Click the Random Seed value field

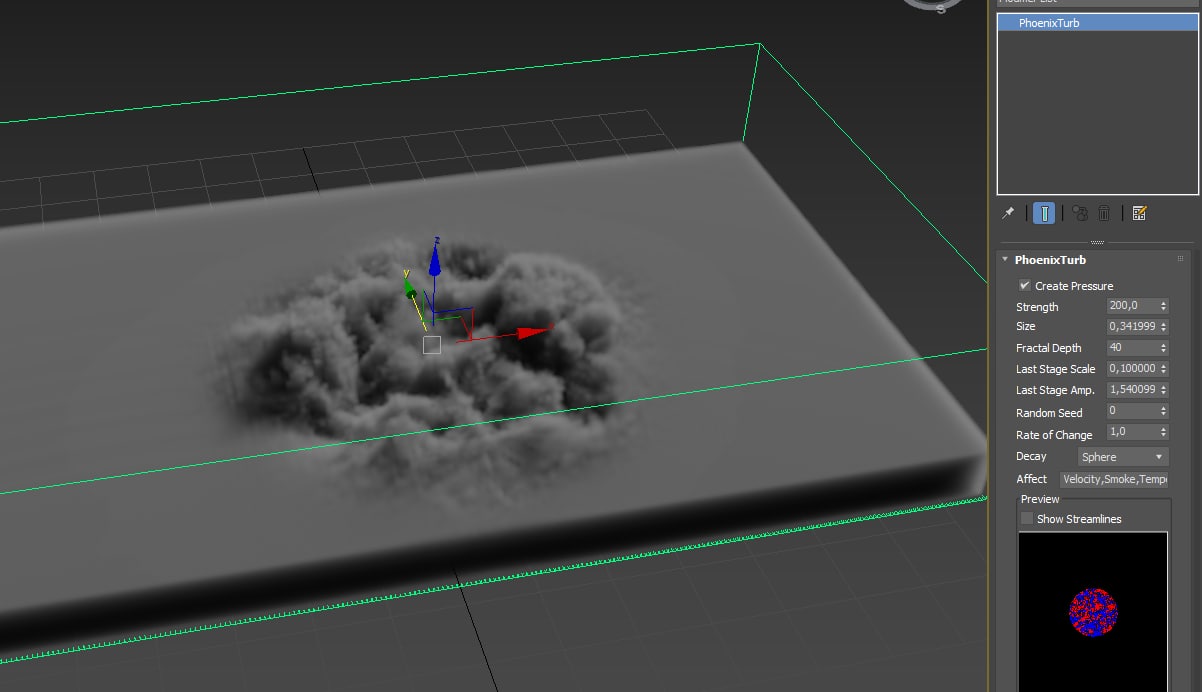pos(1132,411)
